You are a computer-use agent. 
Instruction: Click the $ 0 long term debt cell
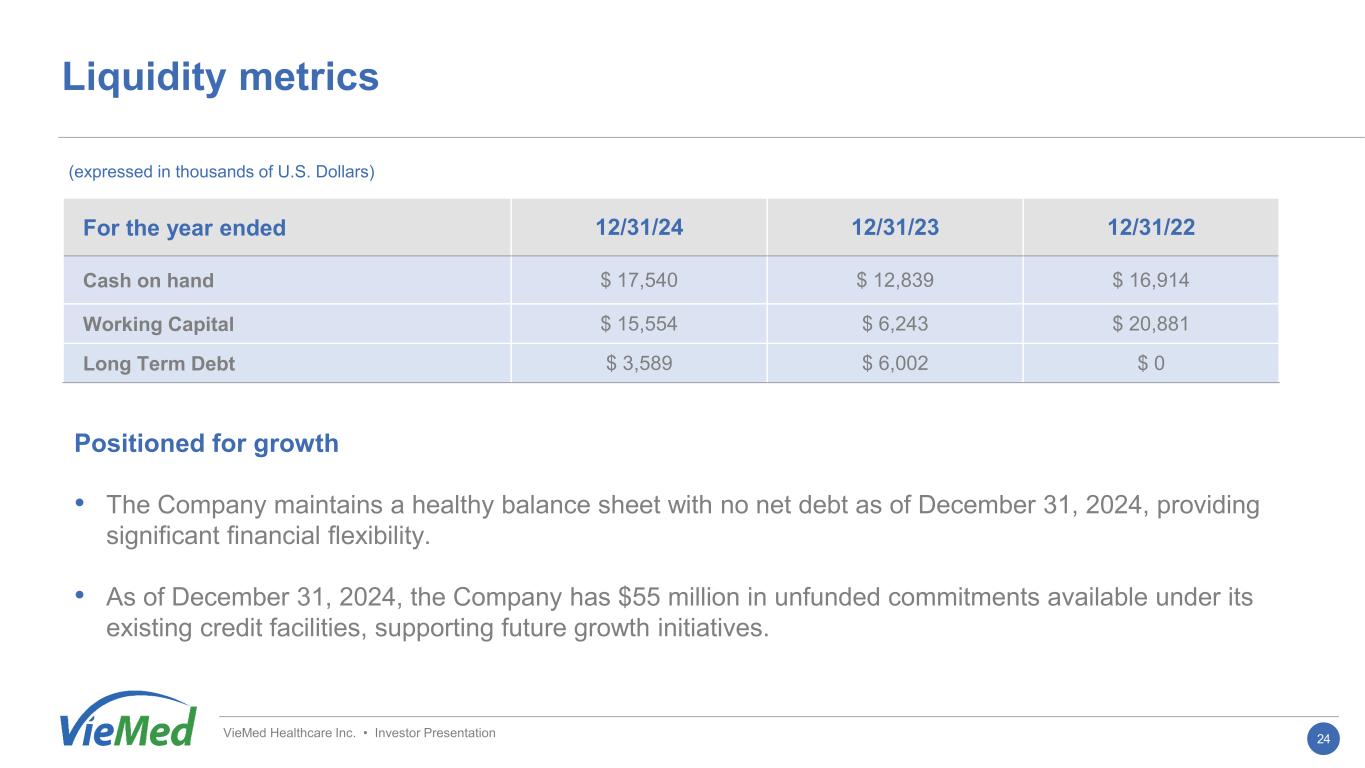pos(1151,364)
